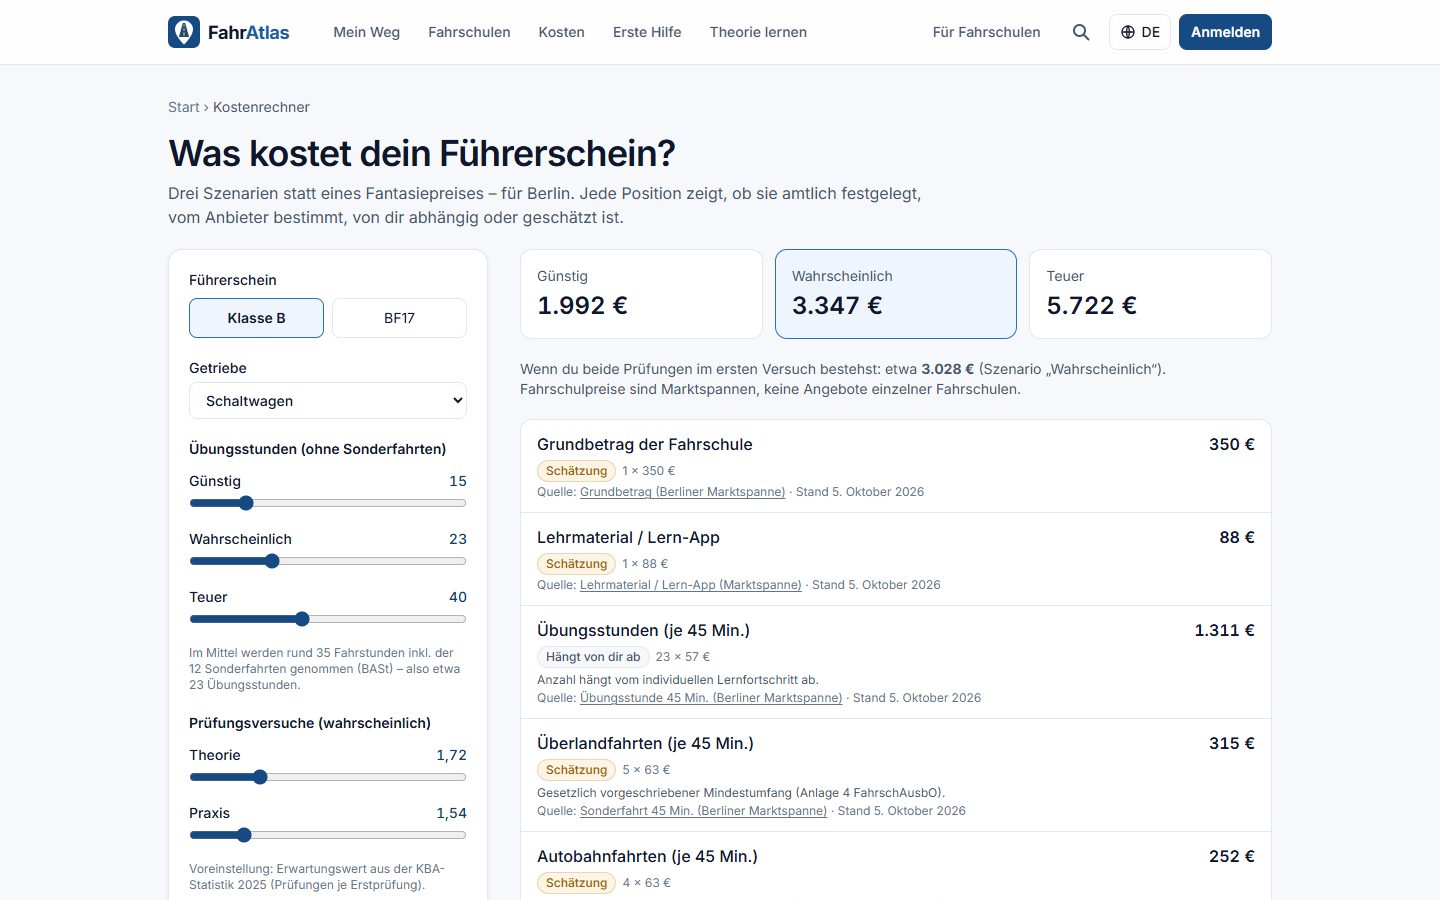This screenshot has width=1440, height=900.
Task: Click the Kostenrechner breadcrumb text
Action: [261, 107]
